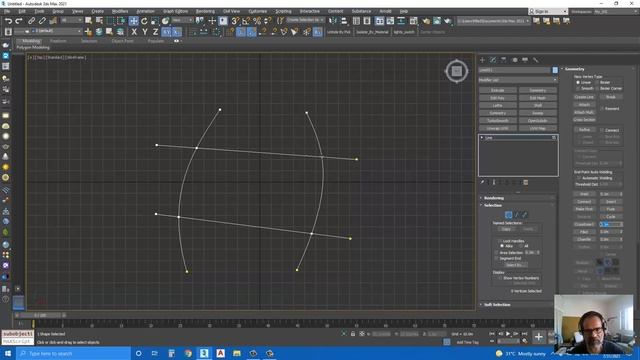Click the Attach button in Geometry
Screen dimensions: 640x360
584,104
